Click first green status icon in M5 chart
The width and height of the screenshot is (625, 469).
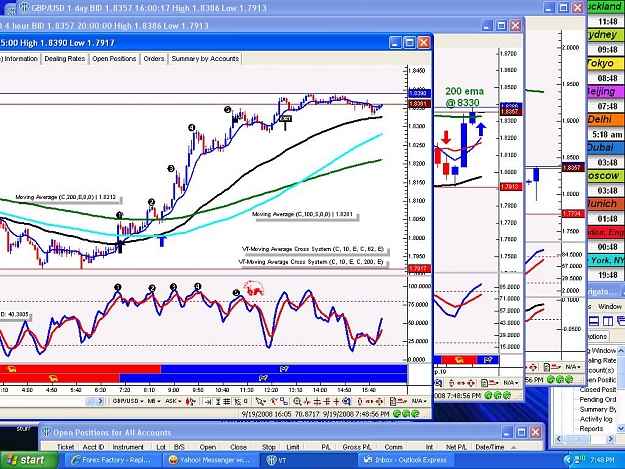click(x=397, y=414)
